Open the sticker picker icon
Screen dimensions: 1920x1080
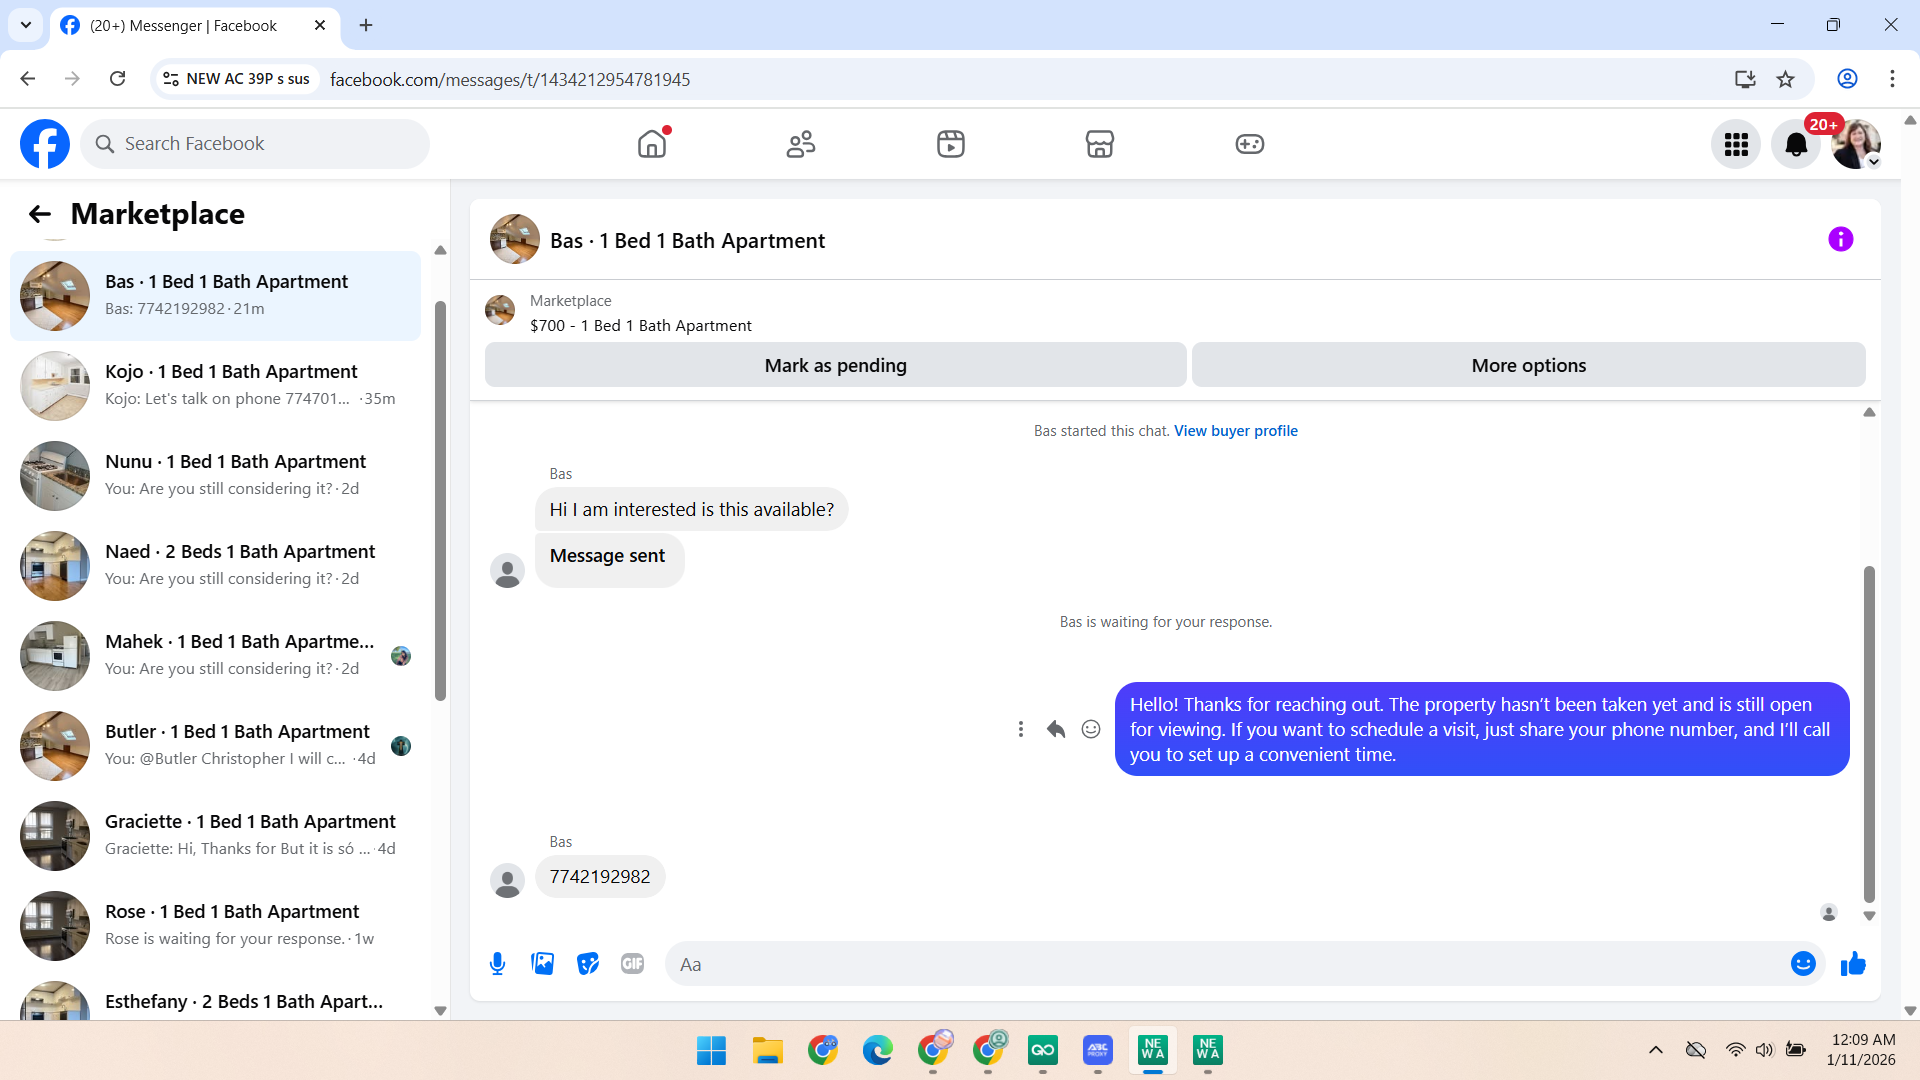tap(588, 964)
